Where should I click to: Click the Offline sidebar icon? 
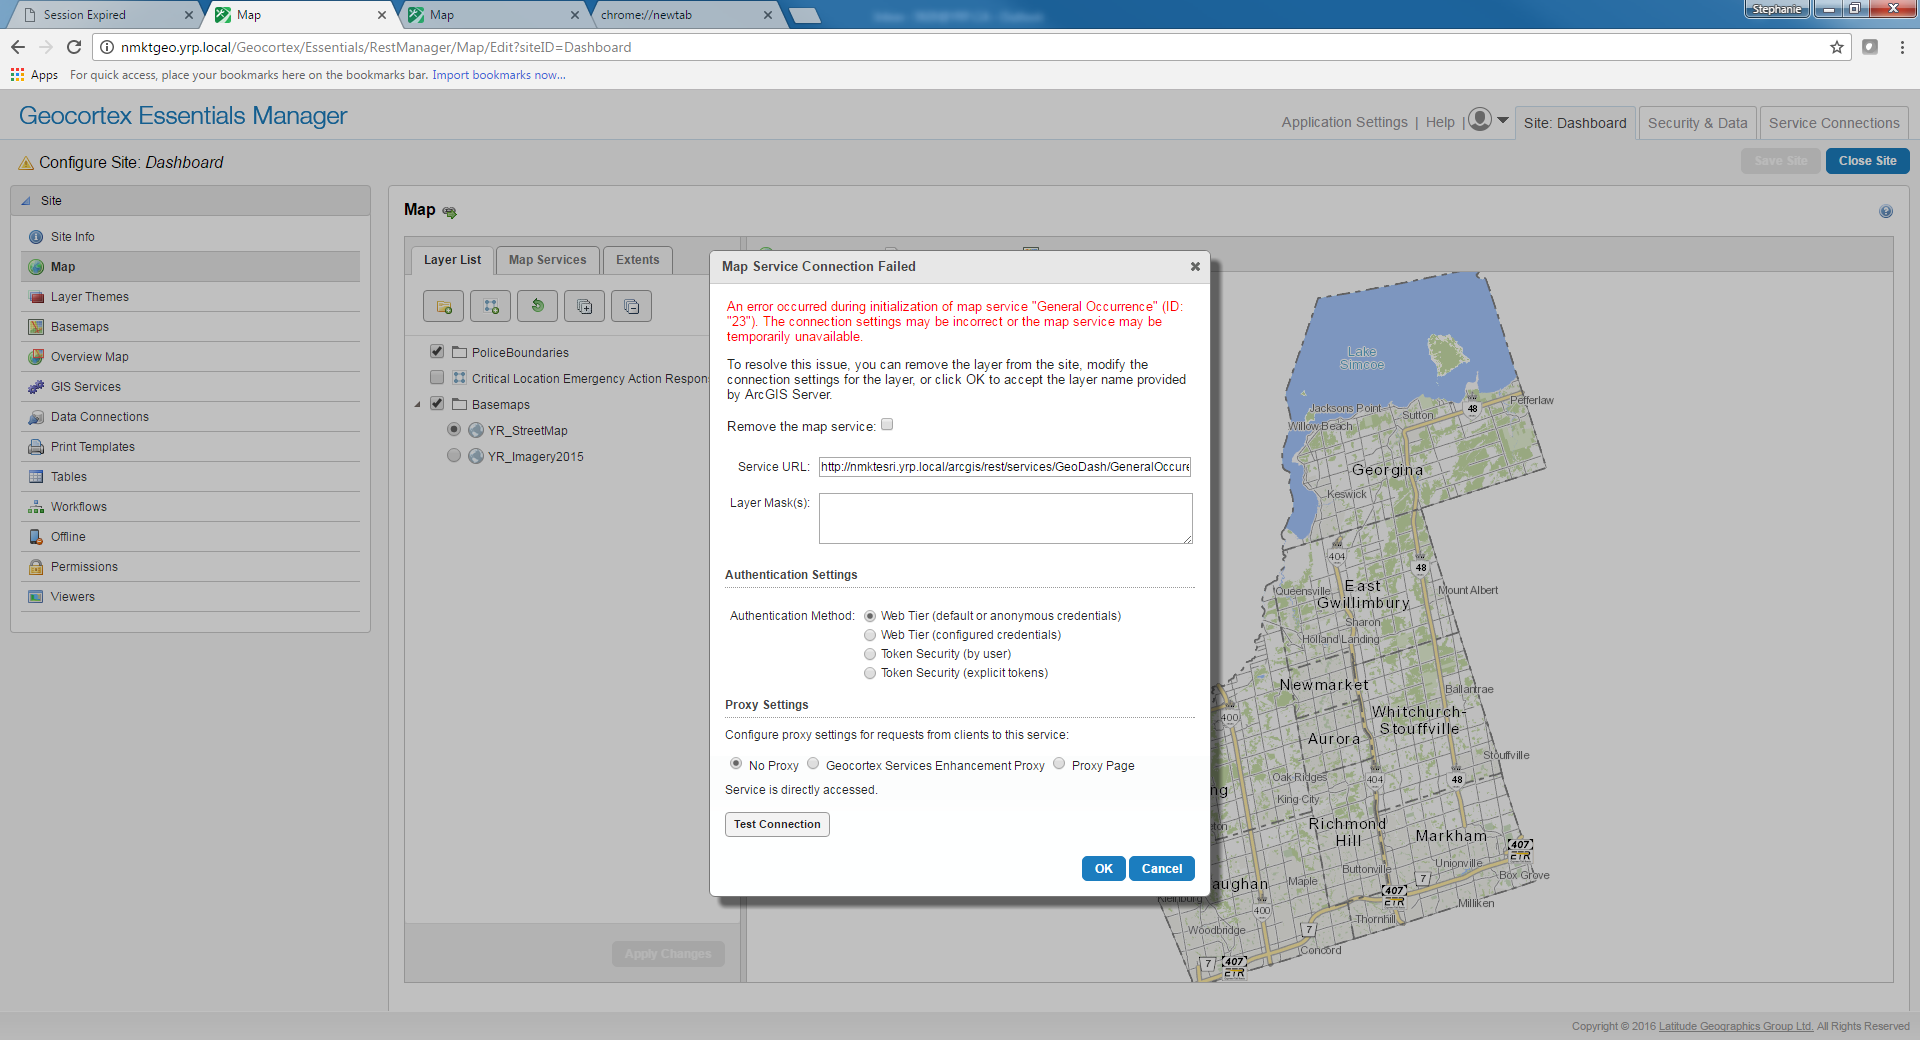pyautogui.click(x=36, y=537)
